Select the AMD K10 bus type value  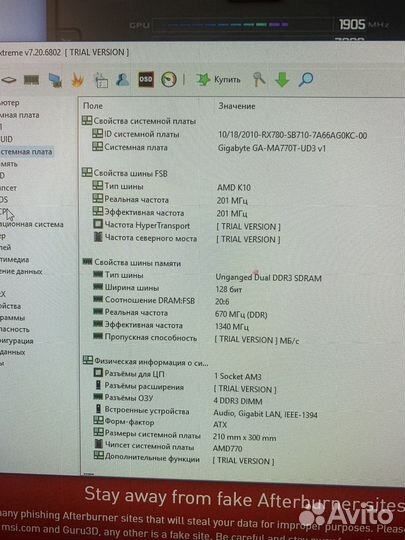pos(234,188)
